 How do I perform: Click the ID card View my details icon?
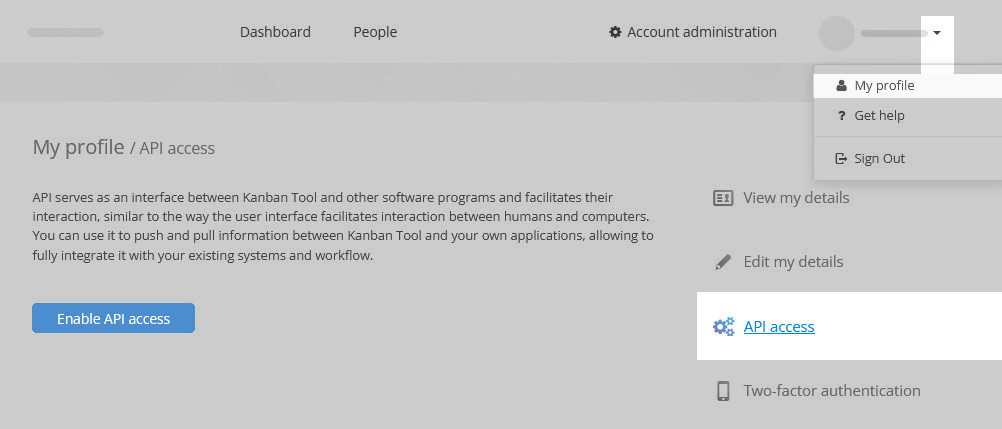723,198
